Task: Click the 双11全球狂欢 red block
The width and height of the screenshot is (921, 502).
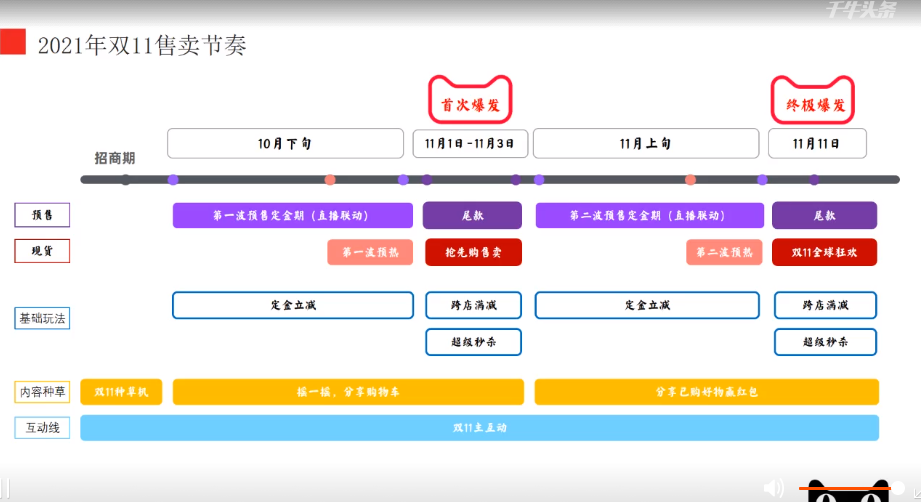Action: coord(824,252)
